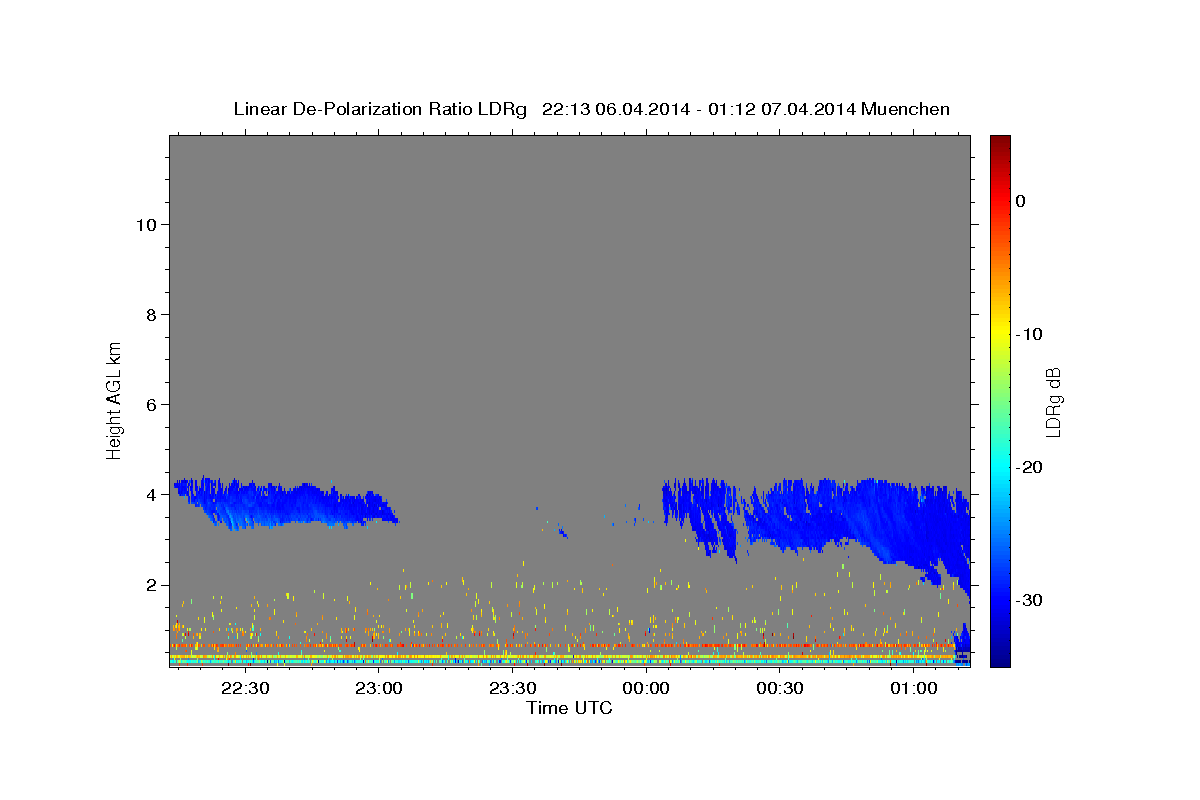Click the height tick label 6
This screenshot has height=800, width=1200.
click(150, 405)
